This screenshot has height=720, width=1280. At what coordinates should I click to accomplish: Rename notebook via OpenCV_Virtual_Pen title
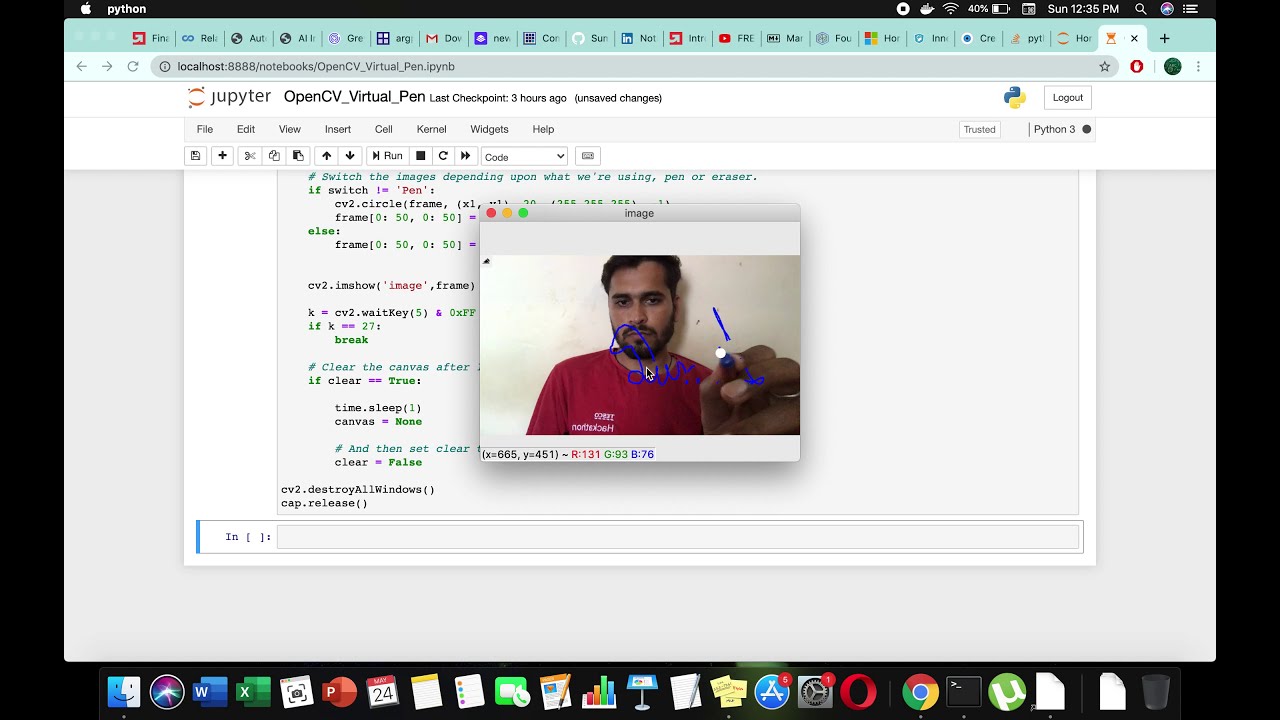point(354,97)
